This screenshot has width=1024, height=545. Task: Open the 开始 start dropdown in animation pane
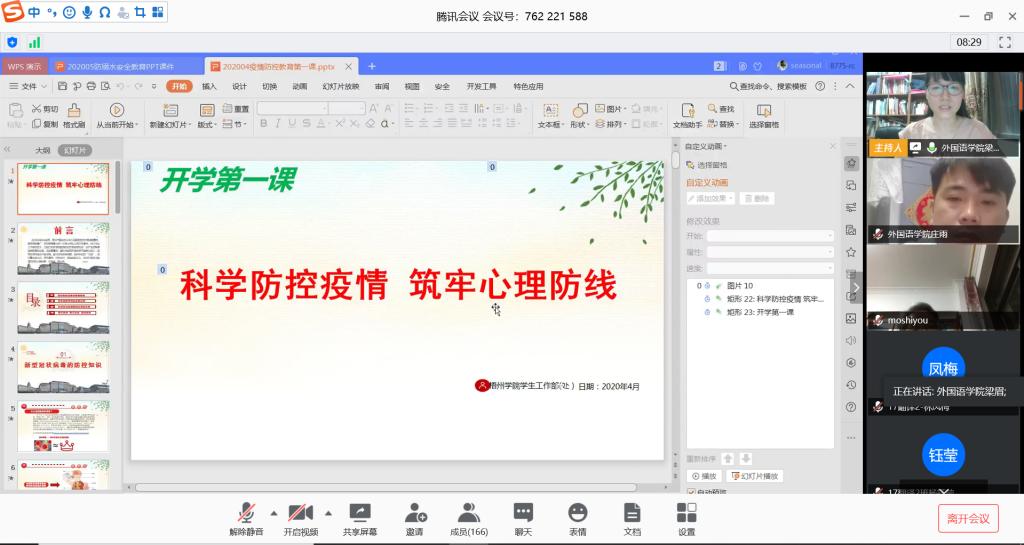(771, 236)
